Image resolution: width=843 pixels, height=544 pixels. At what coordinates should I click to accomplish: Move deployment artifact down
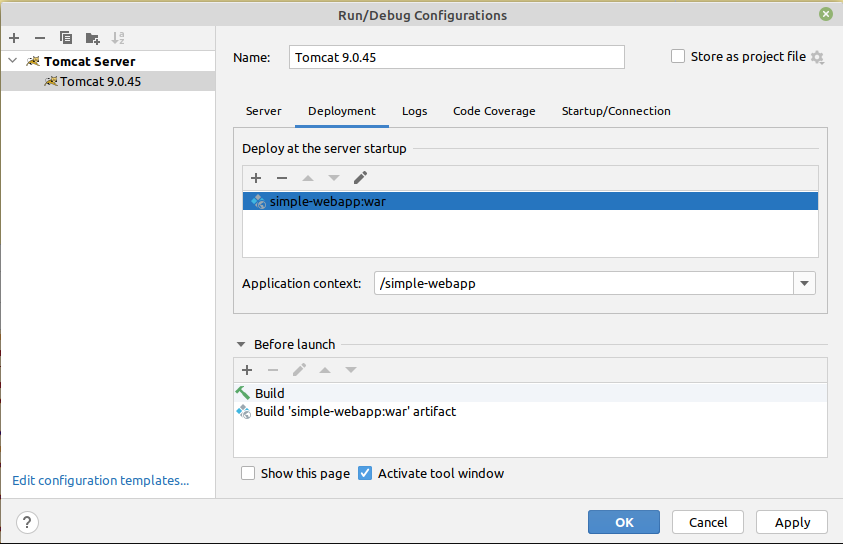[x=334, y=178]
